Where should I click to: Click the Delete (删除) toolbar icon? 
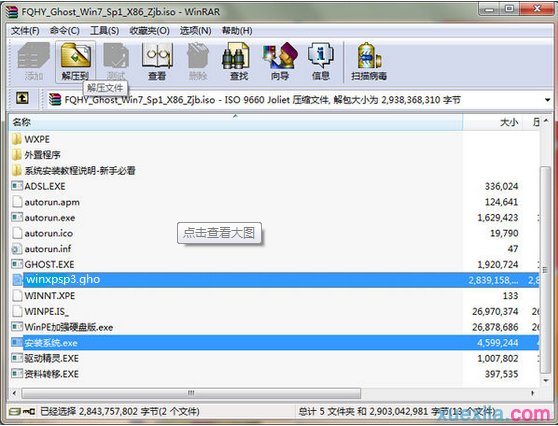(198, 56)
